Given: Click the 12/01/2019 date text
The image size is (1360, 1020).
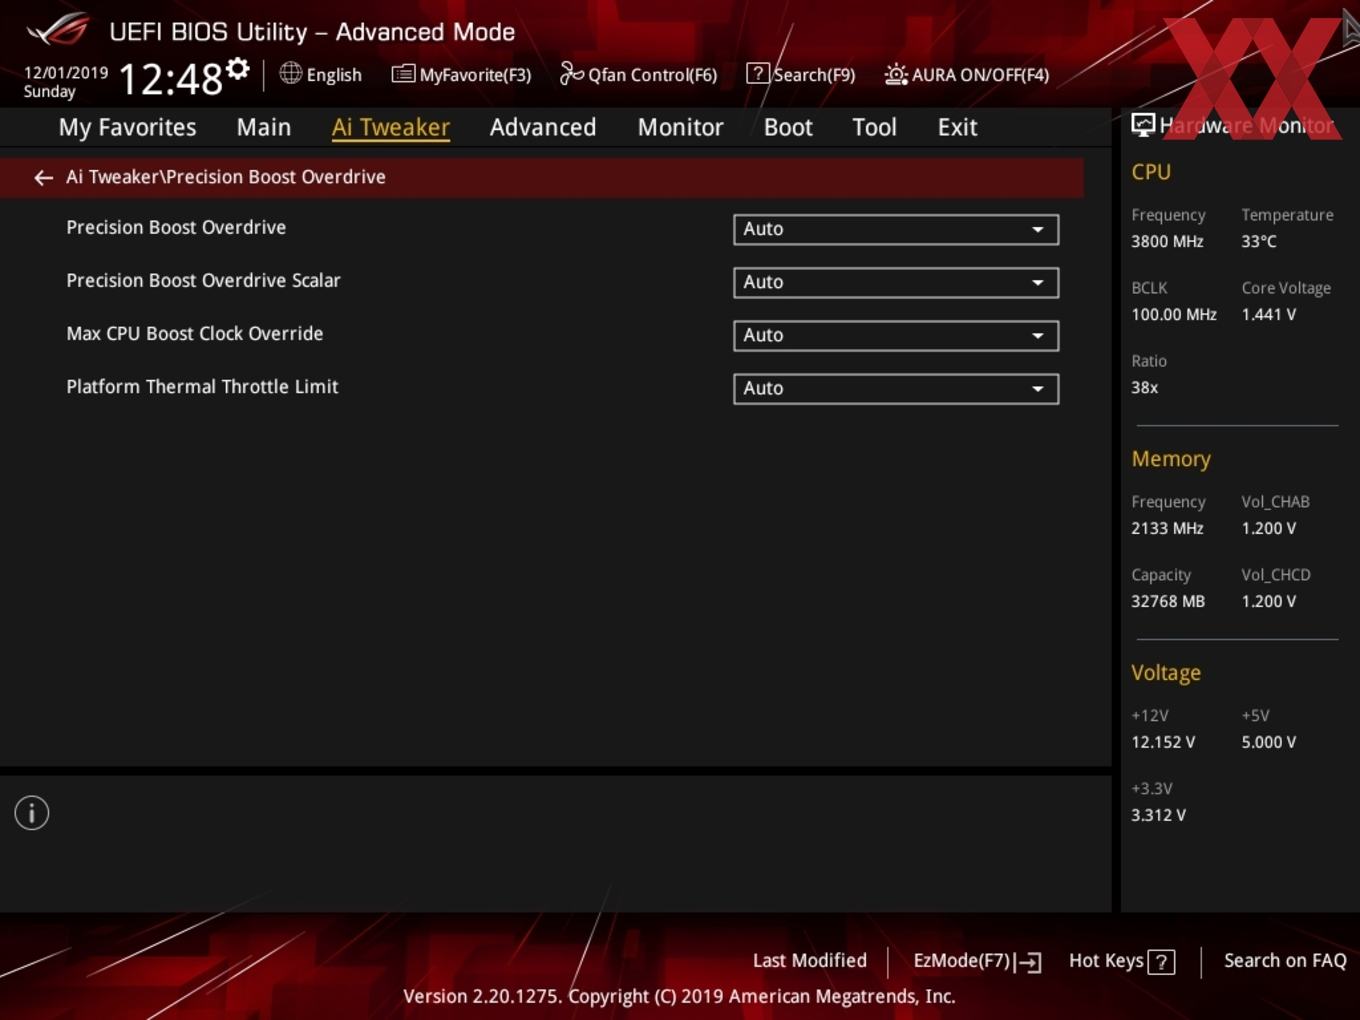Looking at the screenshot, I should coord(66,72).
